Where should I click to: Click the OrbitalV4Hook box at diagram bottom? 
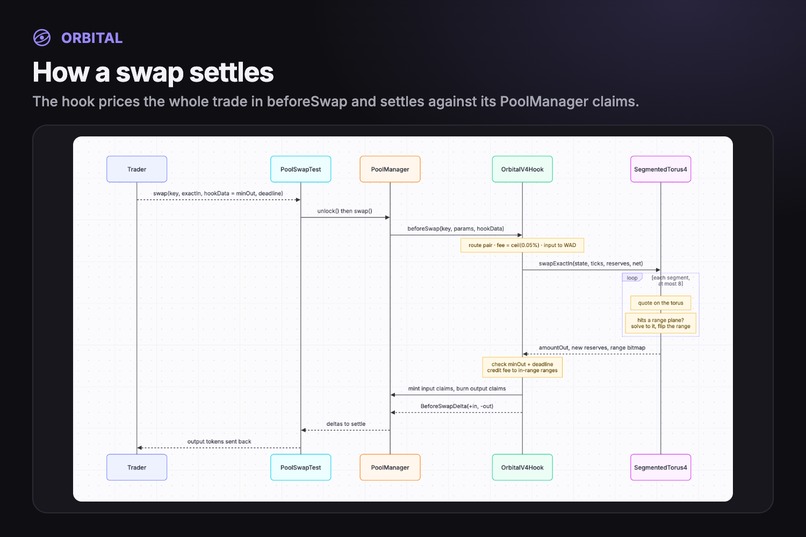(x=522, y=468)
